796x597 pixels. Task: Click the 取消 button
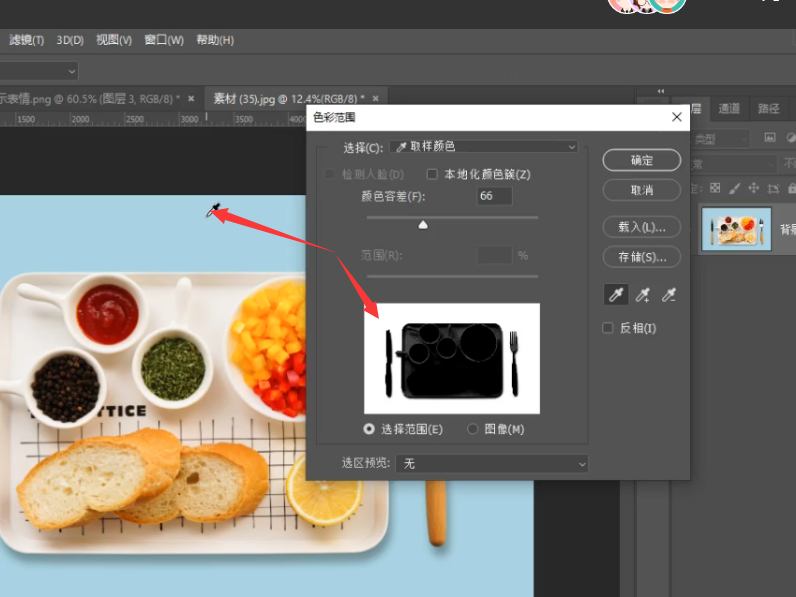pos(642,190)
